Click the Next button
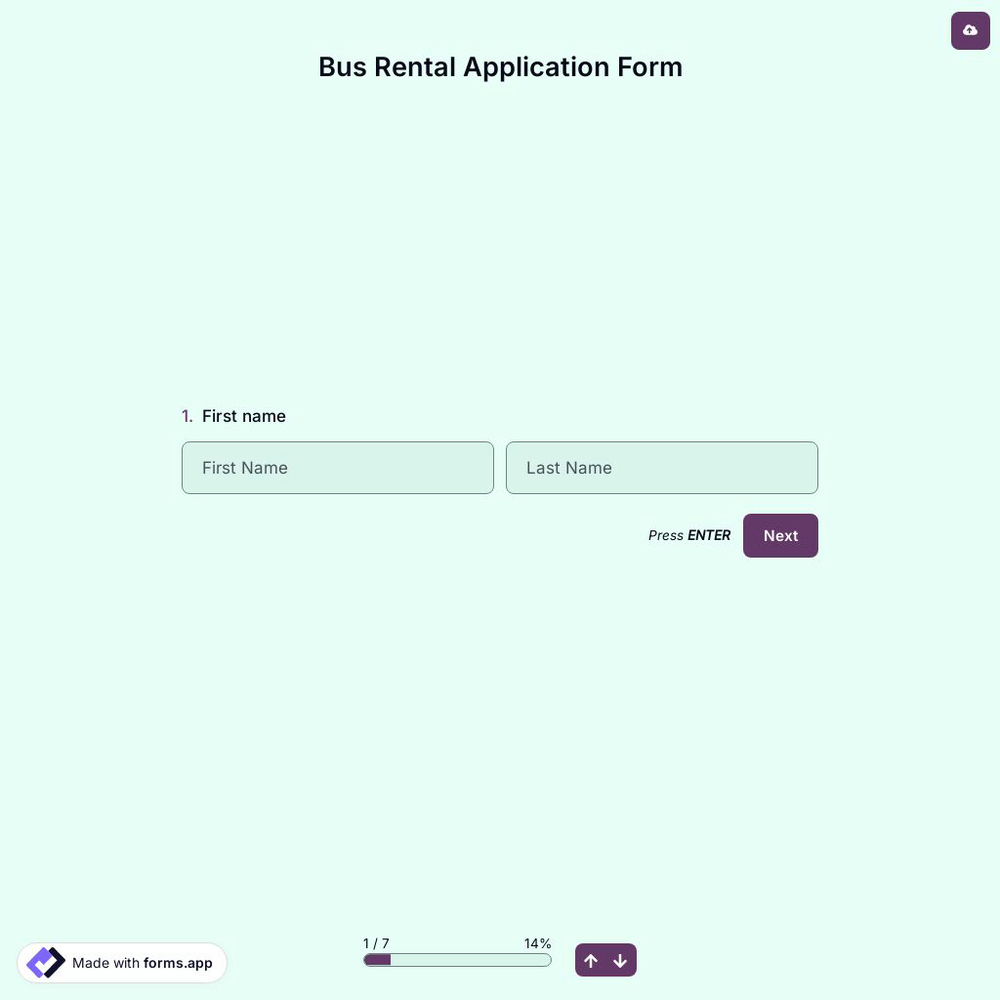This screenshot has height=1000, width=1000. (780, 533)
